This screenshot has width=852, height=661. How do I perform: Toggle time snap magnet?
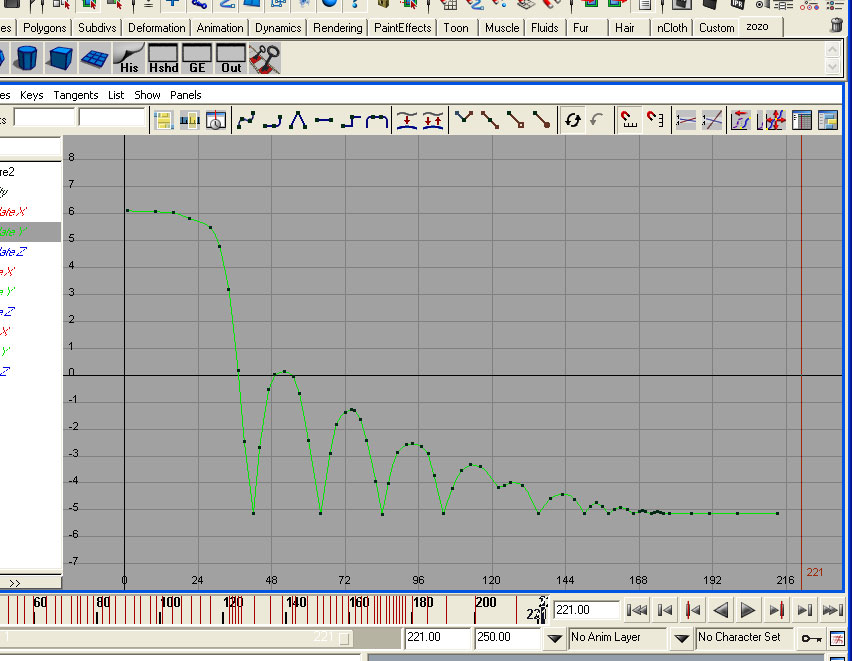(x=629, y=120)
